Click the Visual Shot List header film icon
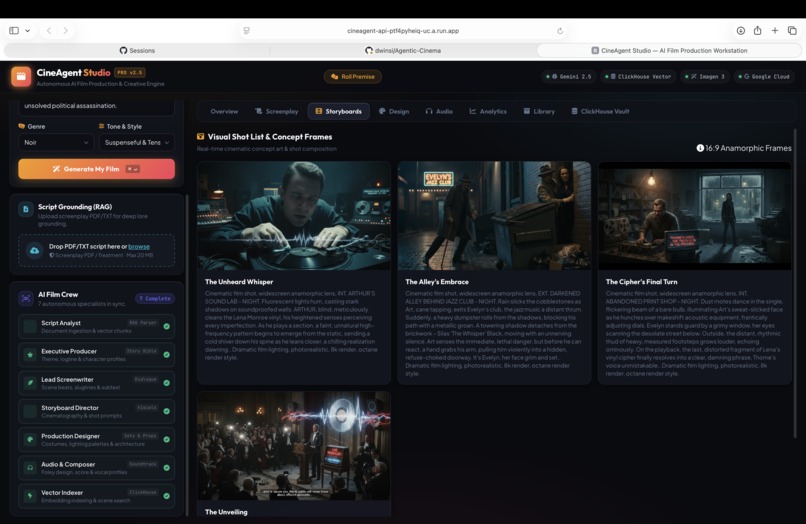806x524 pixels. click(200, 137)
